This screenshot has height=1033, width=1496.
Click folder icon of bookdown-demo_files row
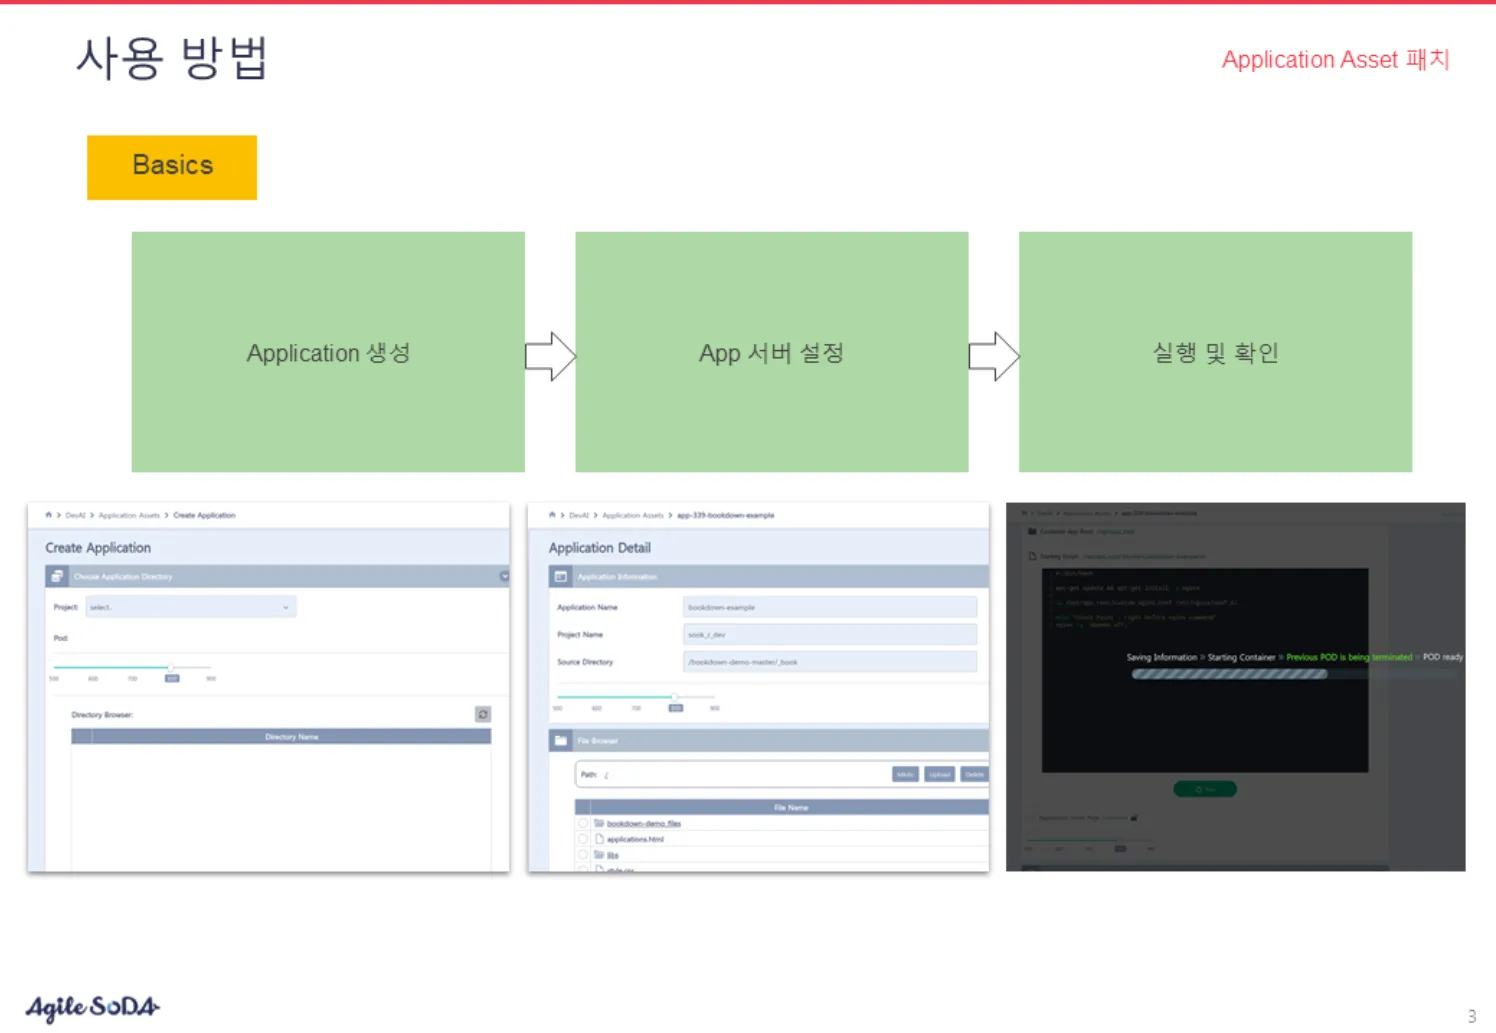[x=599, y=823]
